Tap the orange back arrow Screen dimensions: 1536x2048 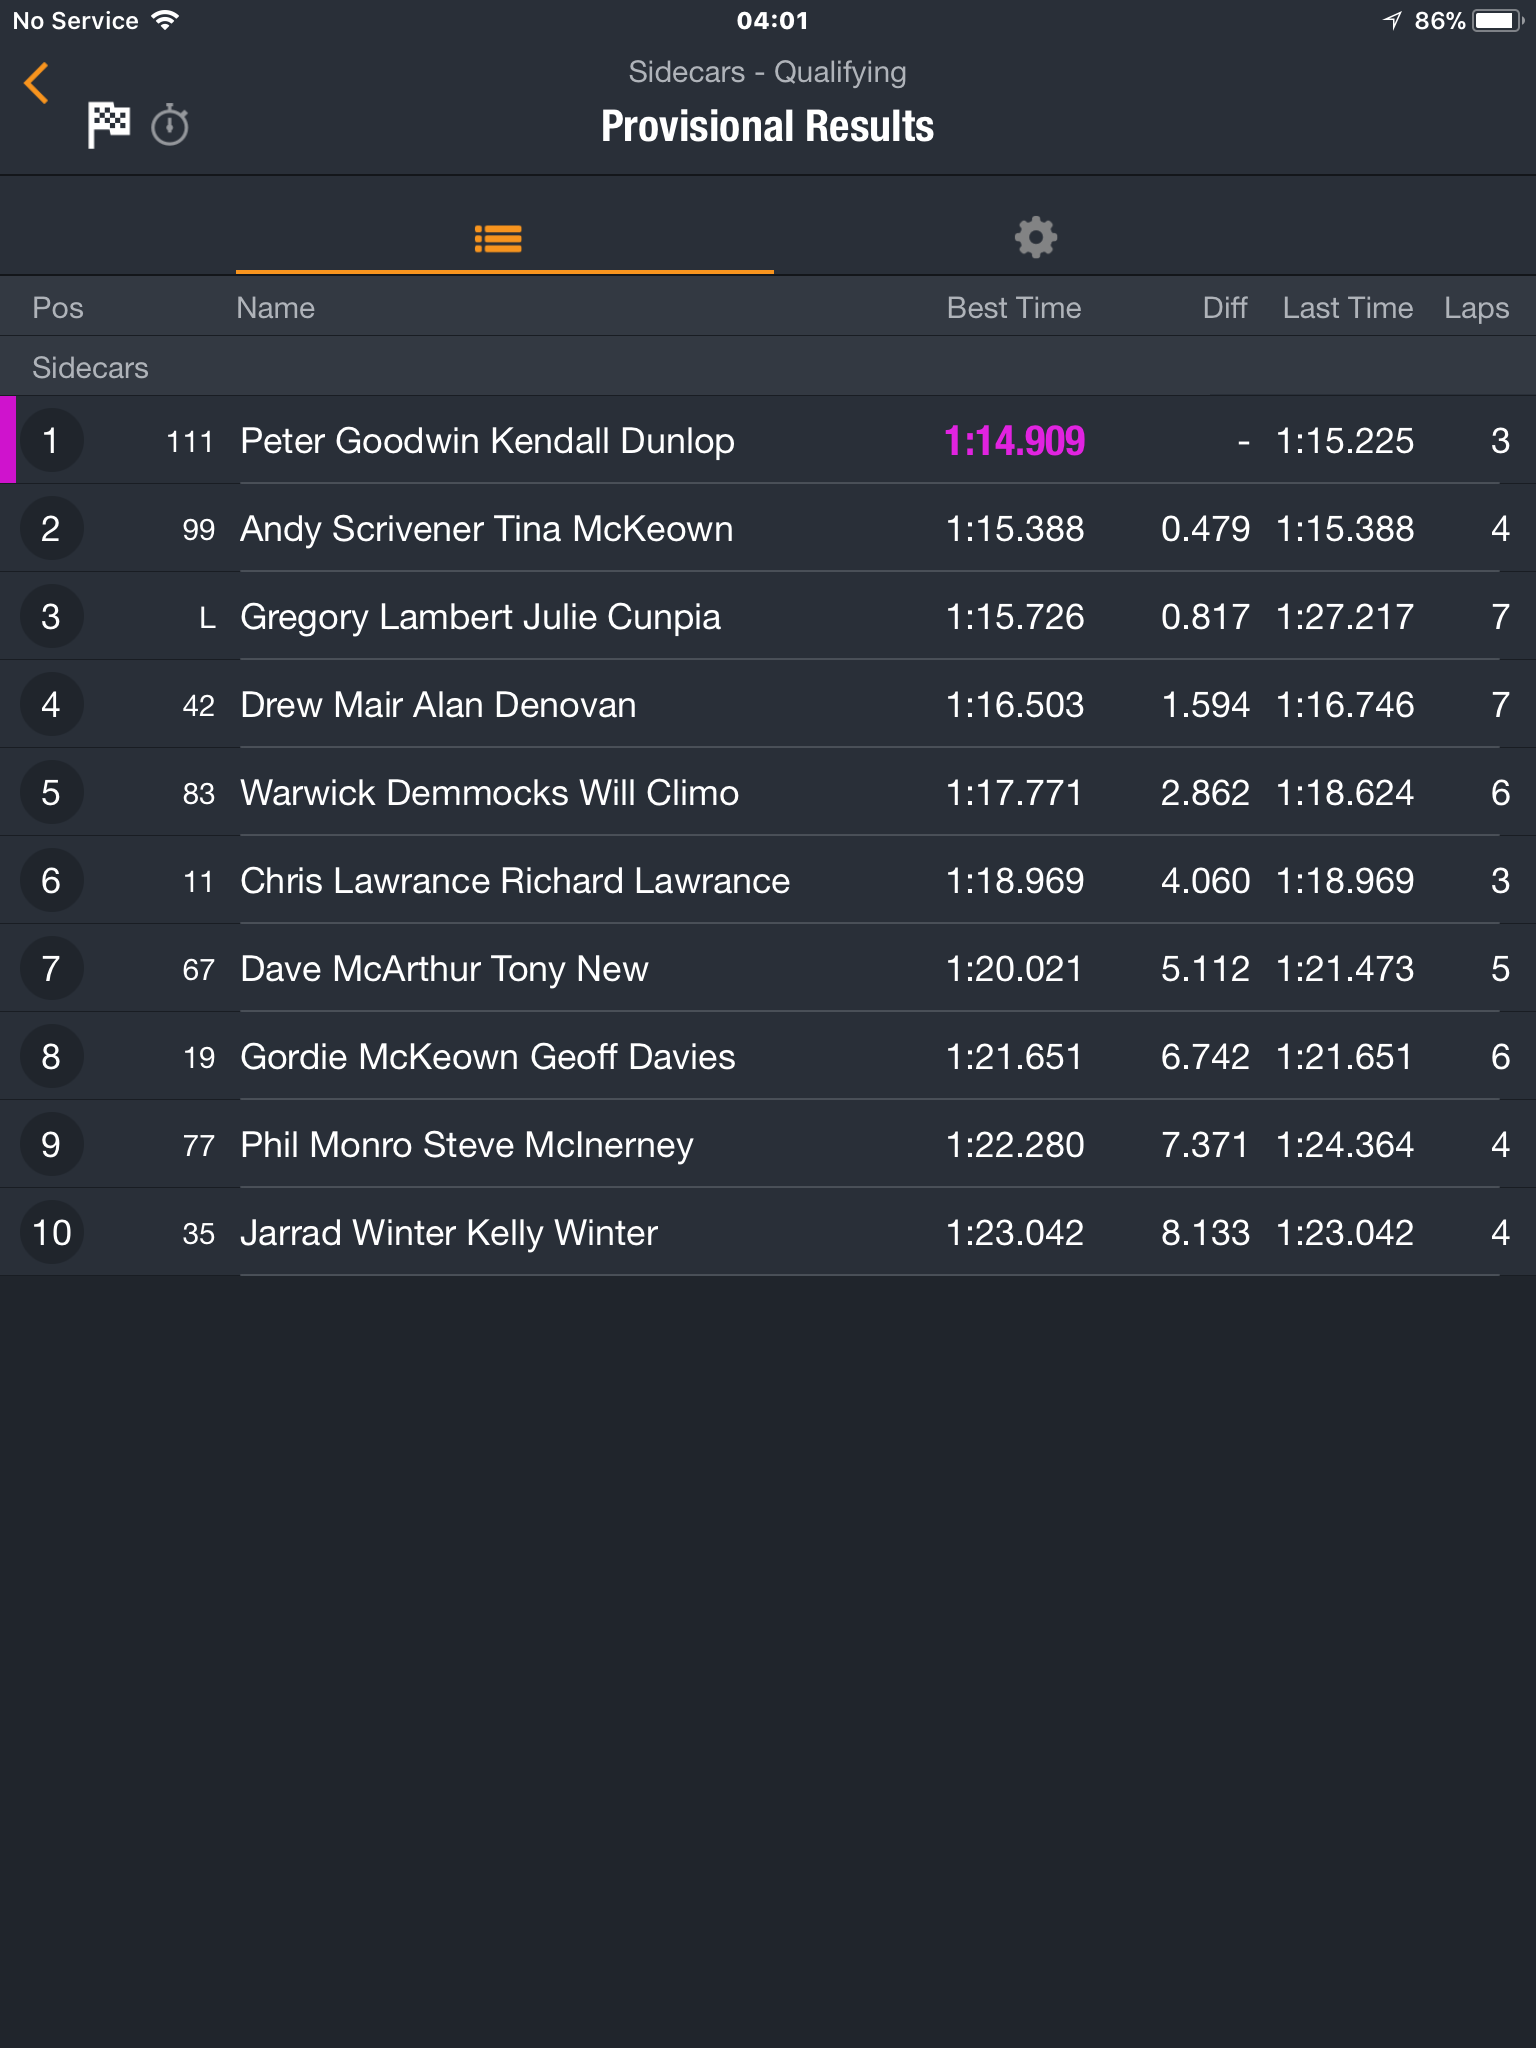[x=36, y=83]
